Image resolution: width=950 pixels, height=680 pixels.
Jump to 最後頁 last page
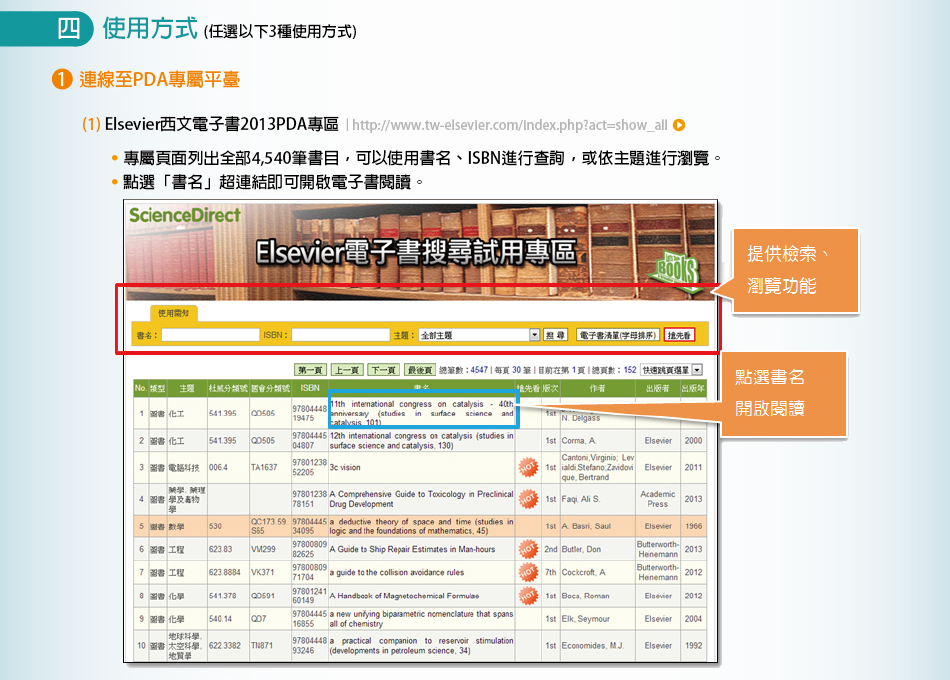tap(420, 370)
